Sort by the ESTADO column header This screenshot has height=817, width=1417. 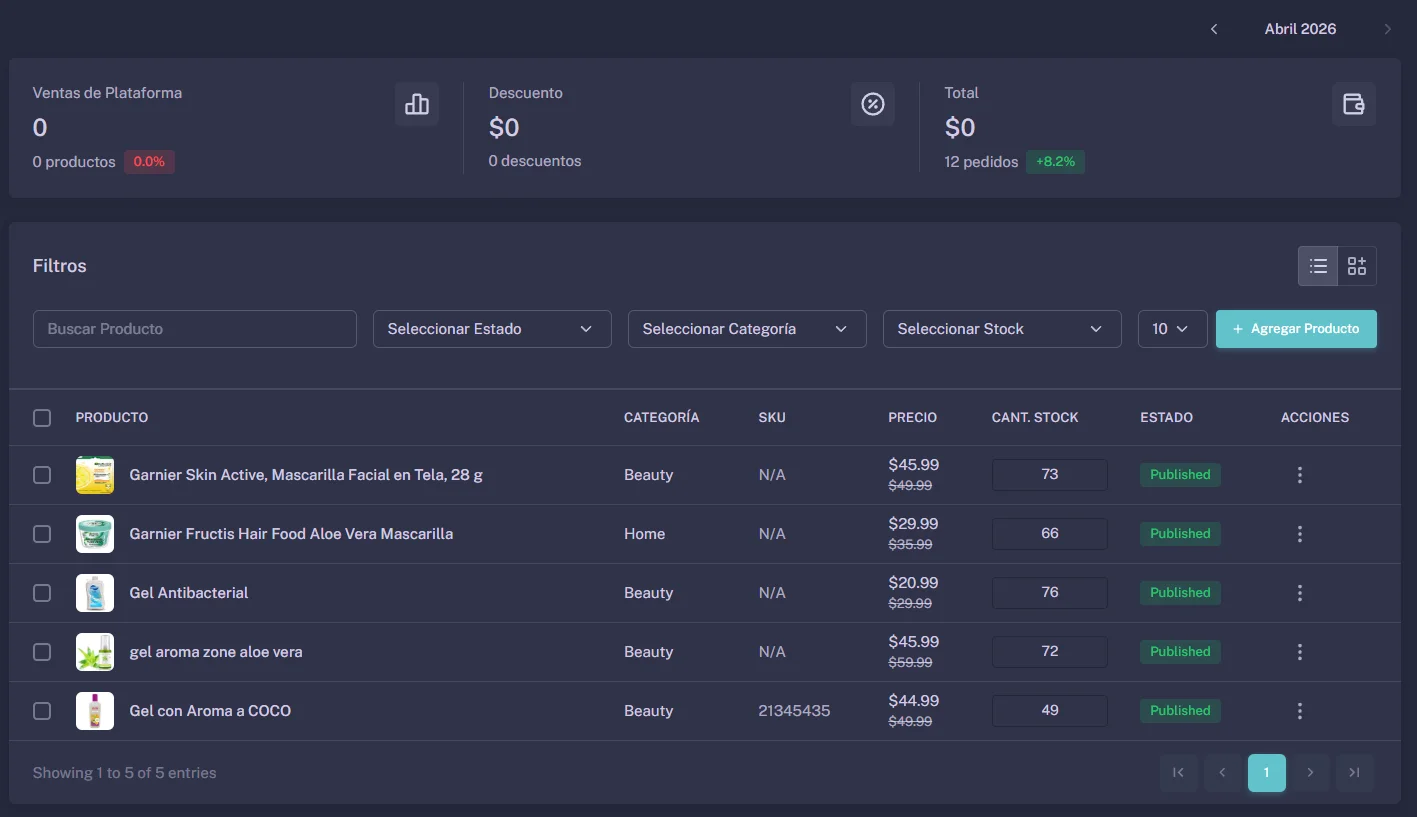1167,418
